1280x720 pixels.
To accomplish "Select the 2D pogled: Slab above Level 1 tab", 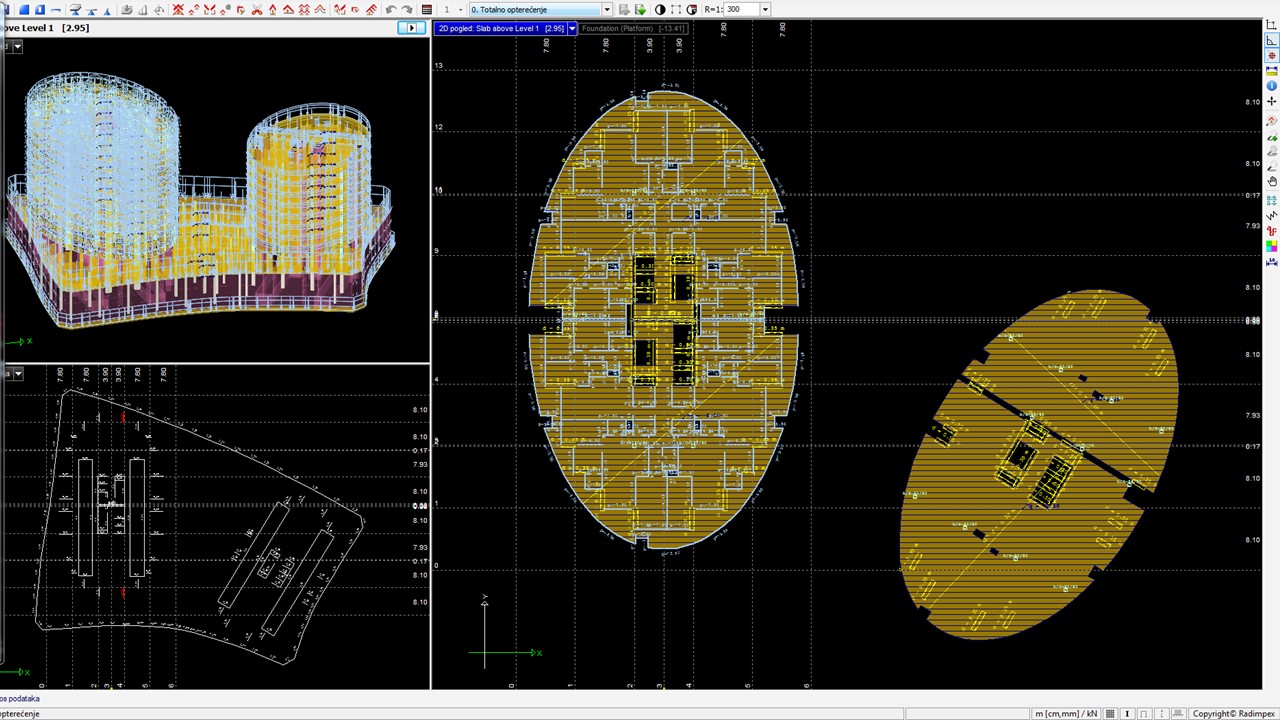I will 501,29.
